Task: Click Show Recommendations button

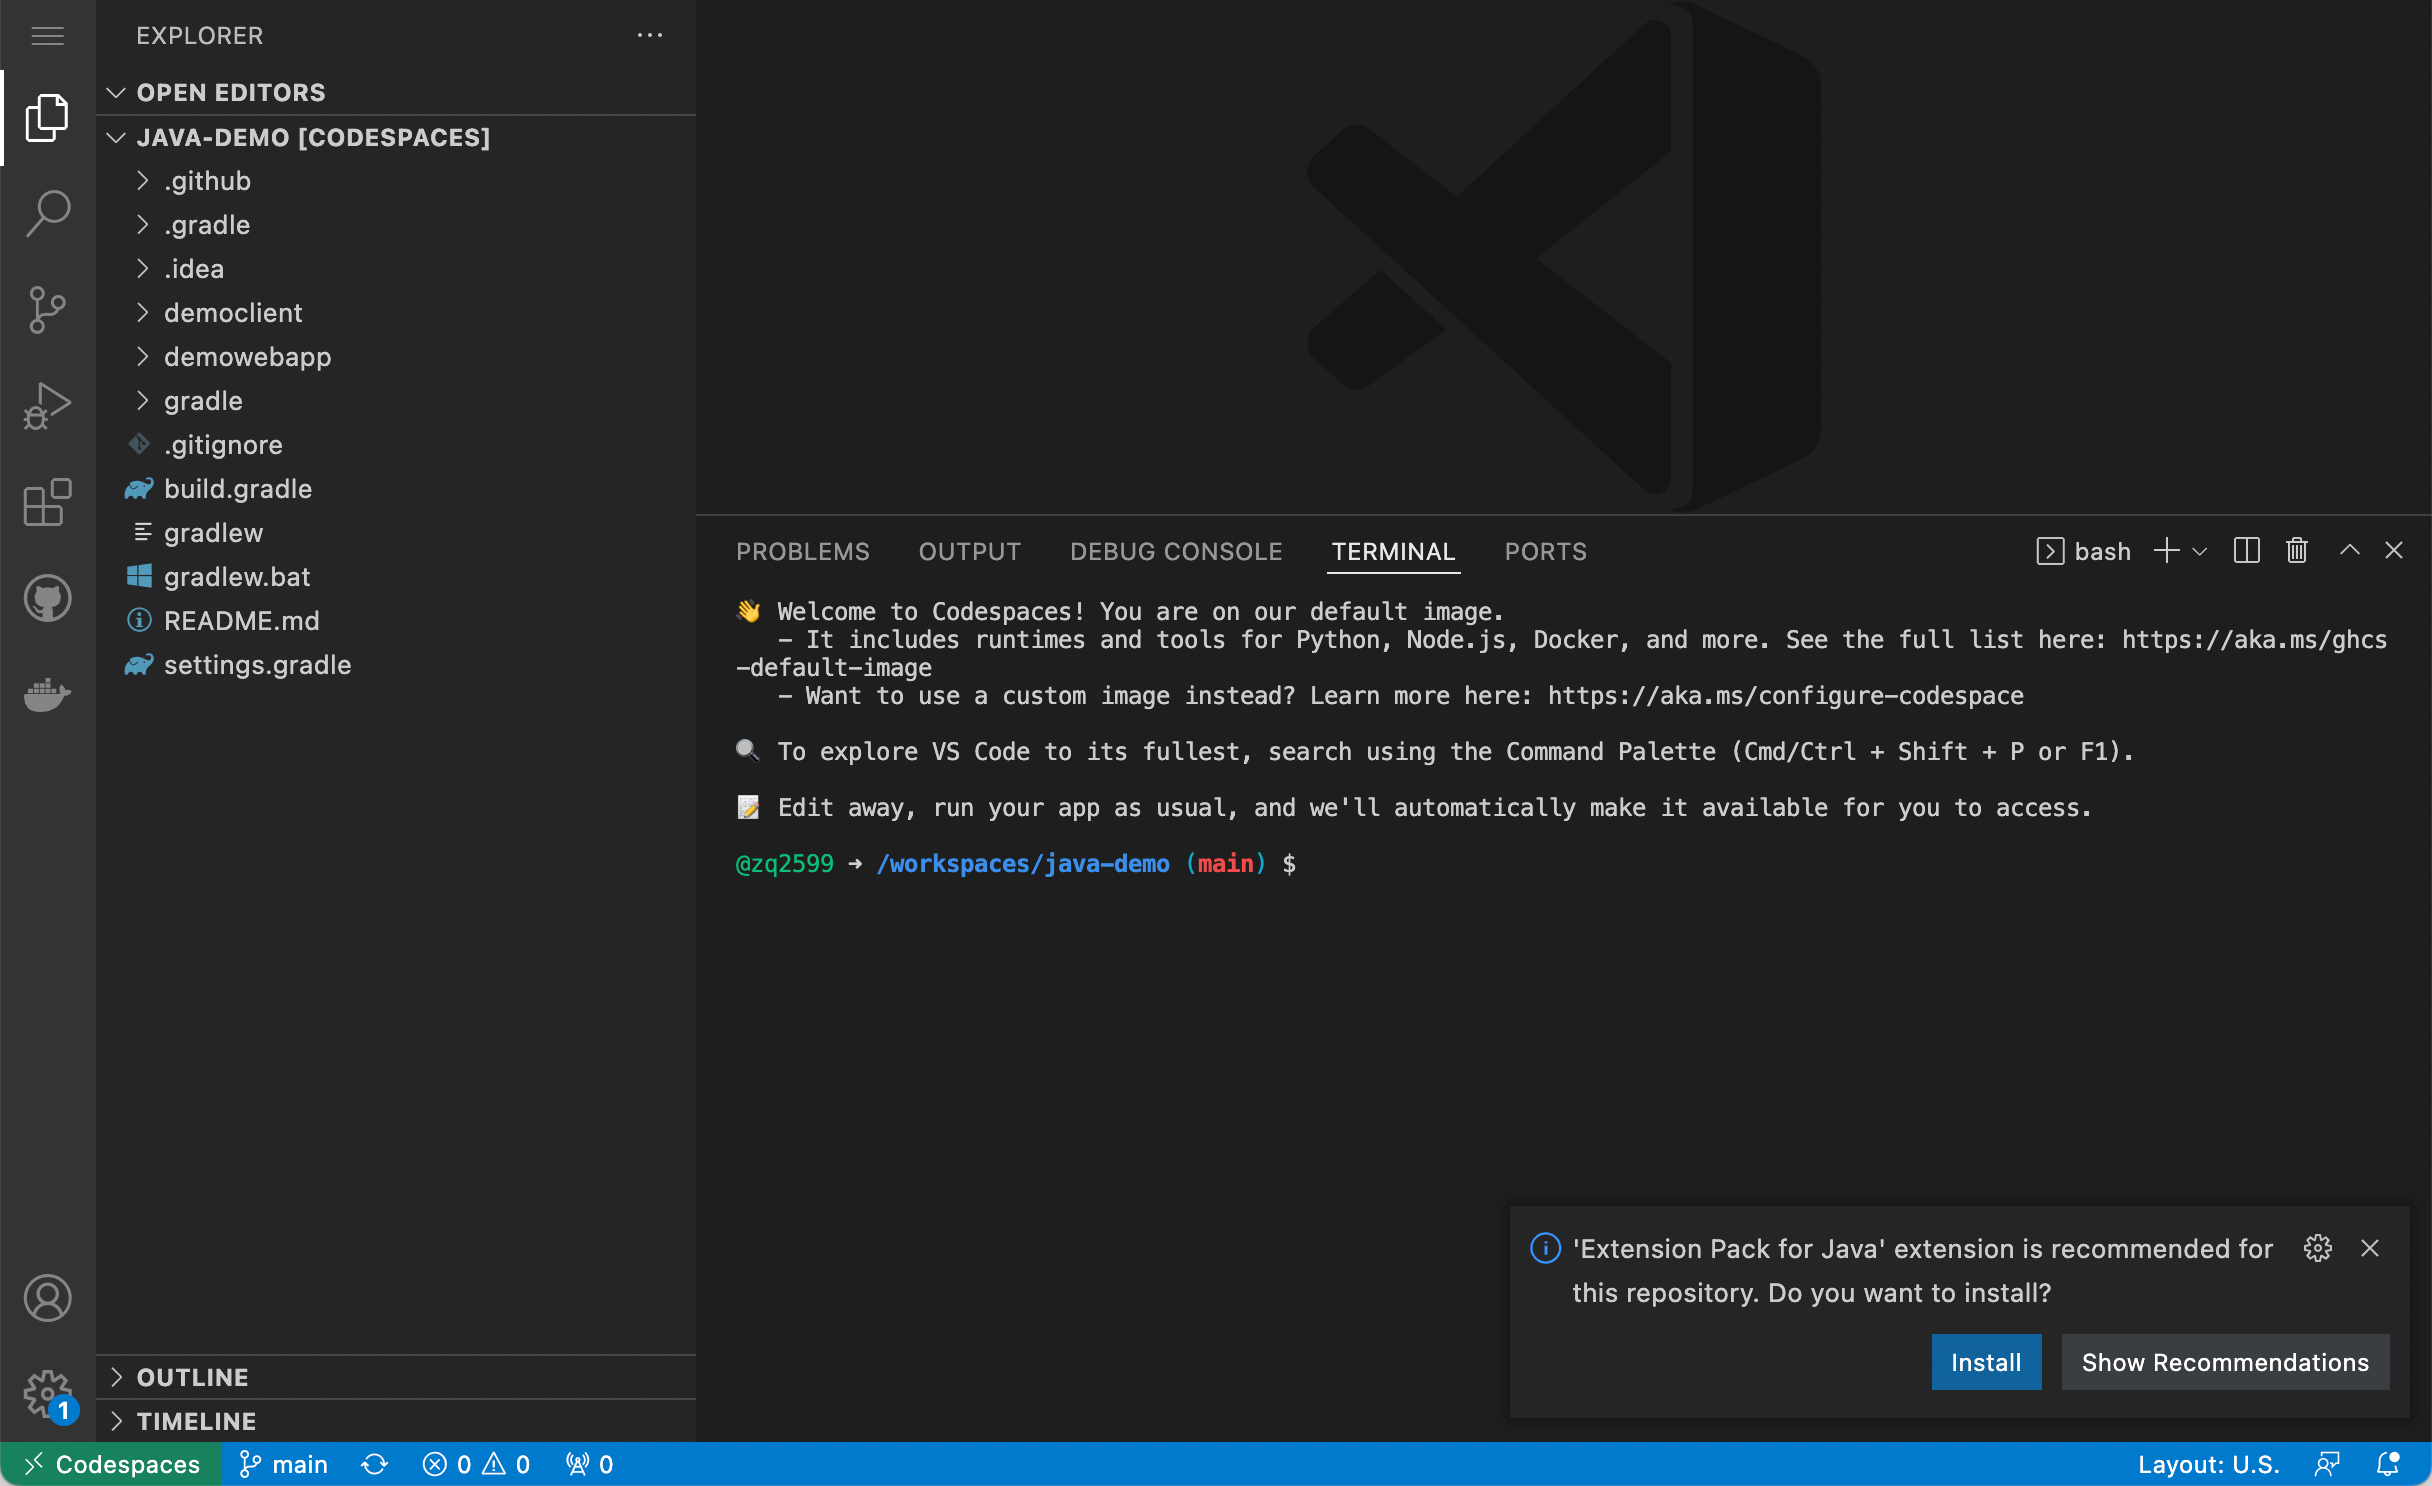Action: pos(2225,1362)
